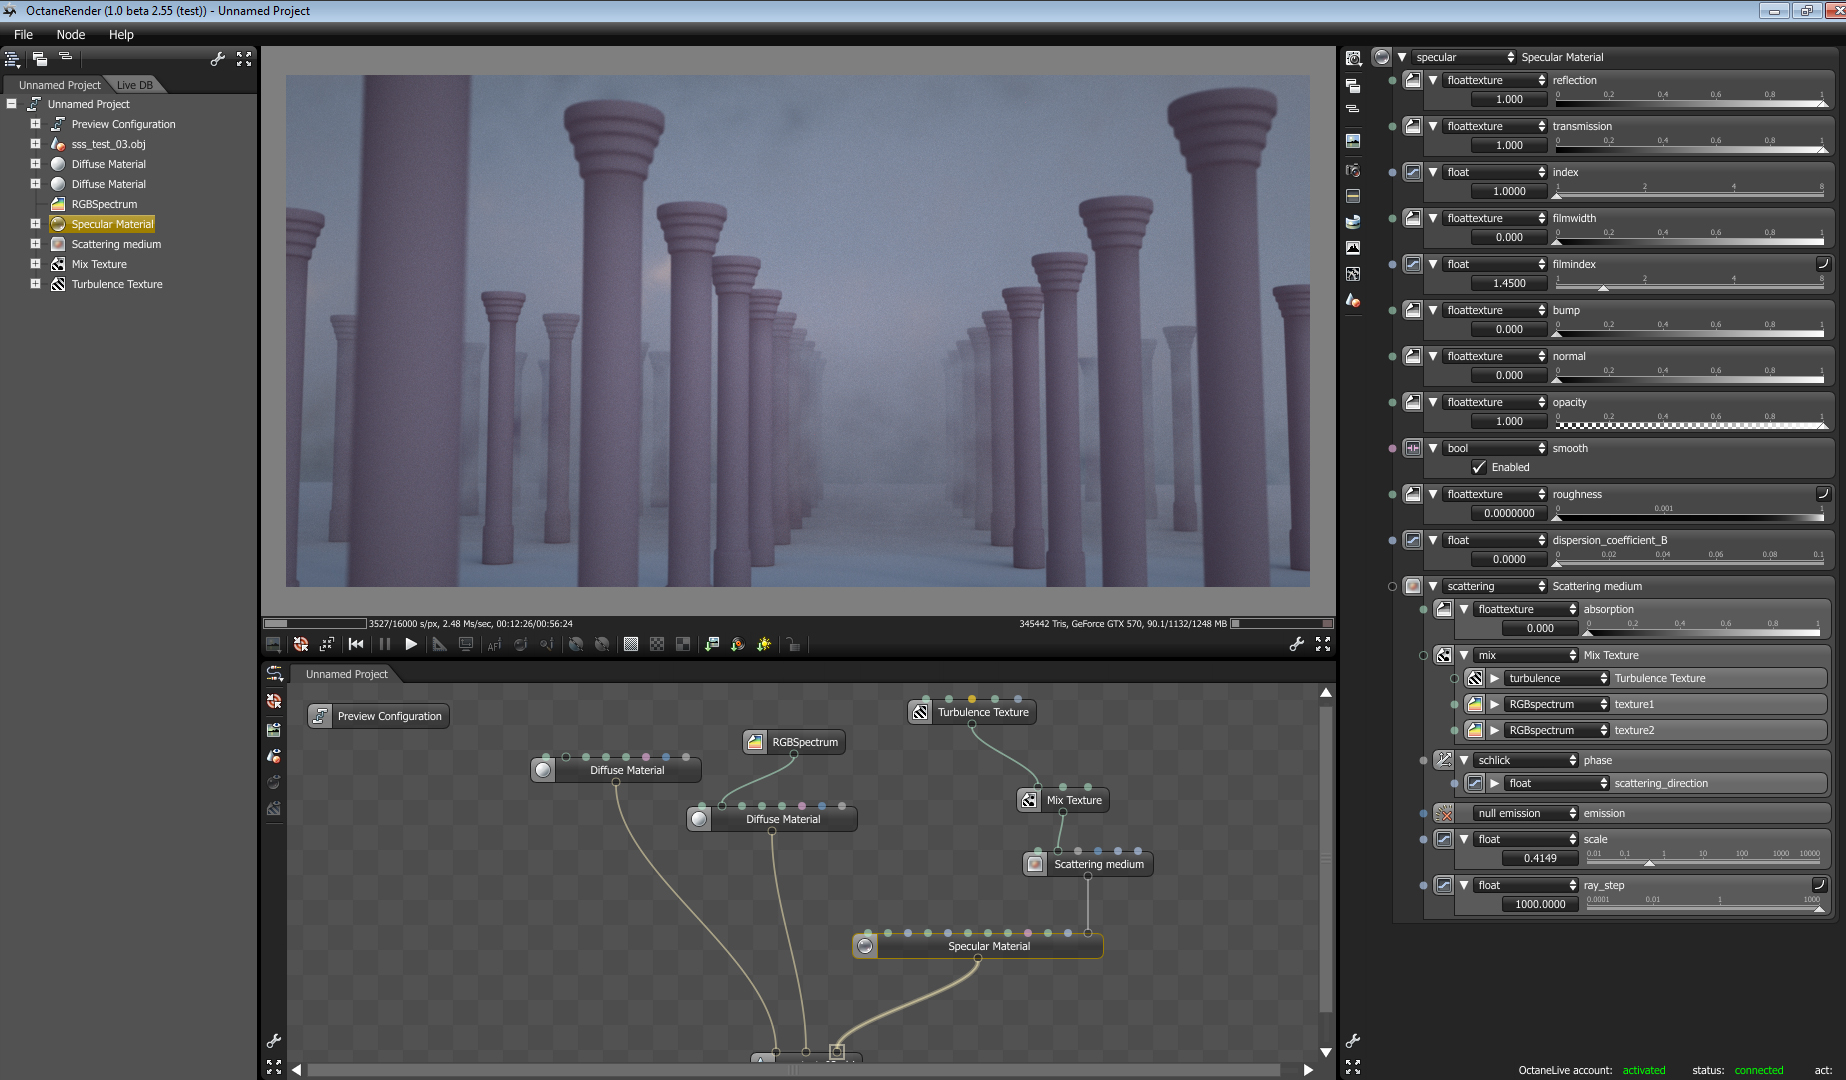Select Turbulence Texture in project tree
Screen dimensions: 1846x1080
coord(117,284)
